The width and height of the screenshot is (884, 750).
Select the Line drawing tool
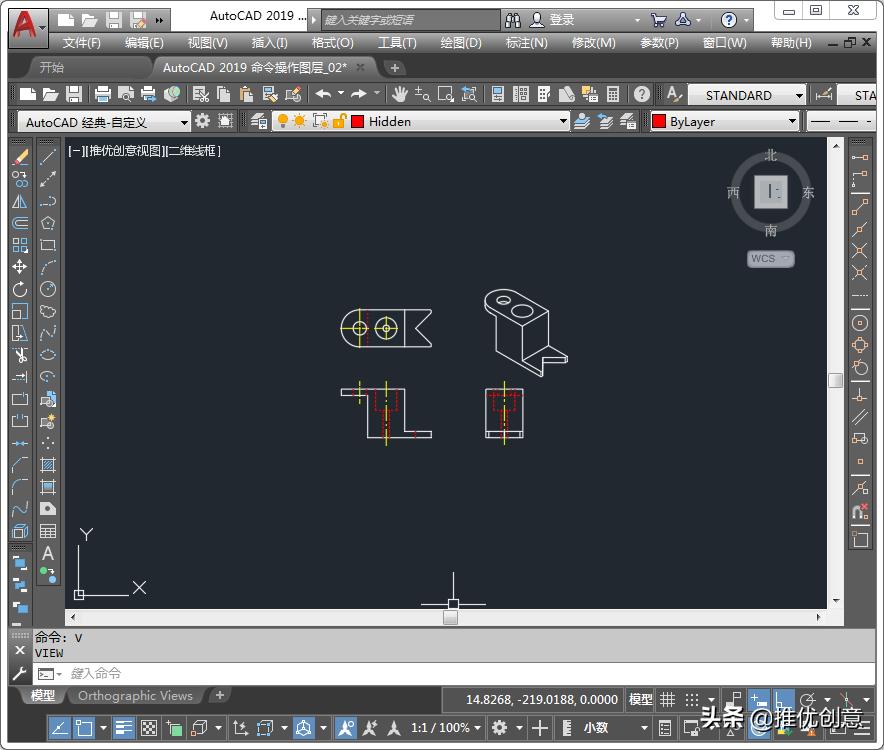pos(47,159)
